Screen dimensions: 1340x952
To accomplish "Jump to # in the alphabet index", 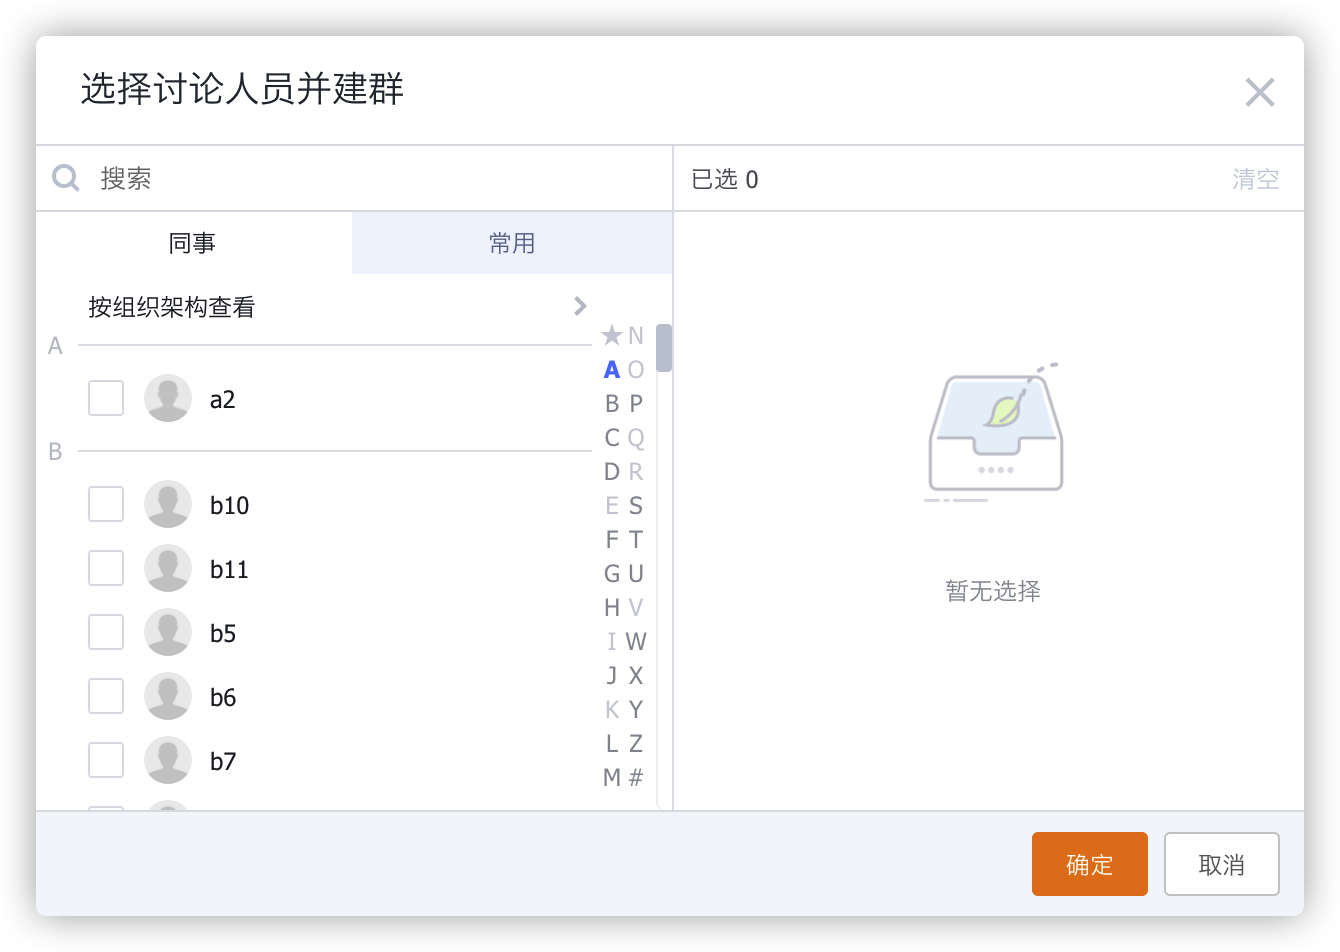I will [636, 778].
